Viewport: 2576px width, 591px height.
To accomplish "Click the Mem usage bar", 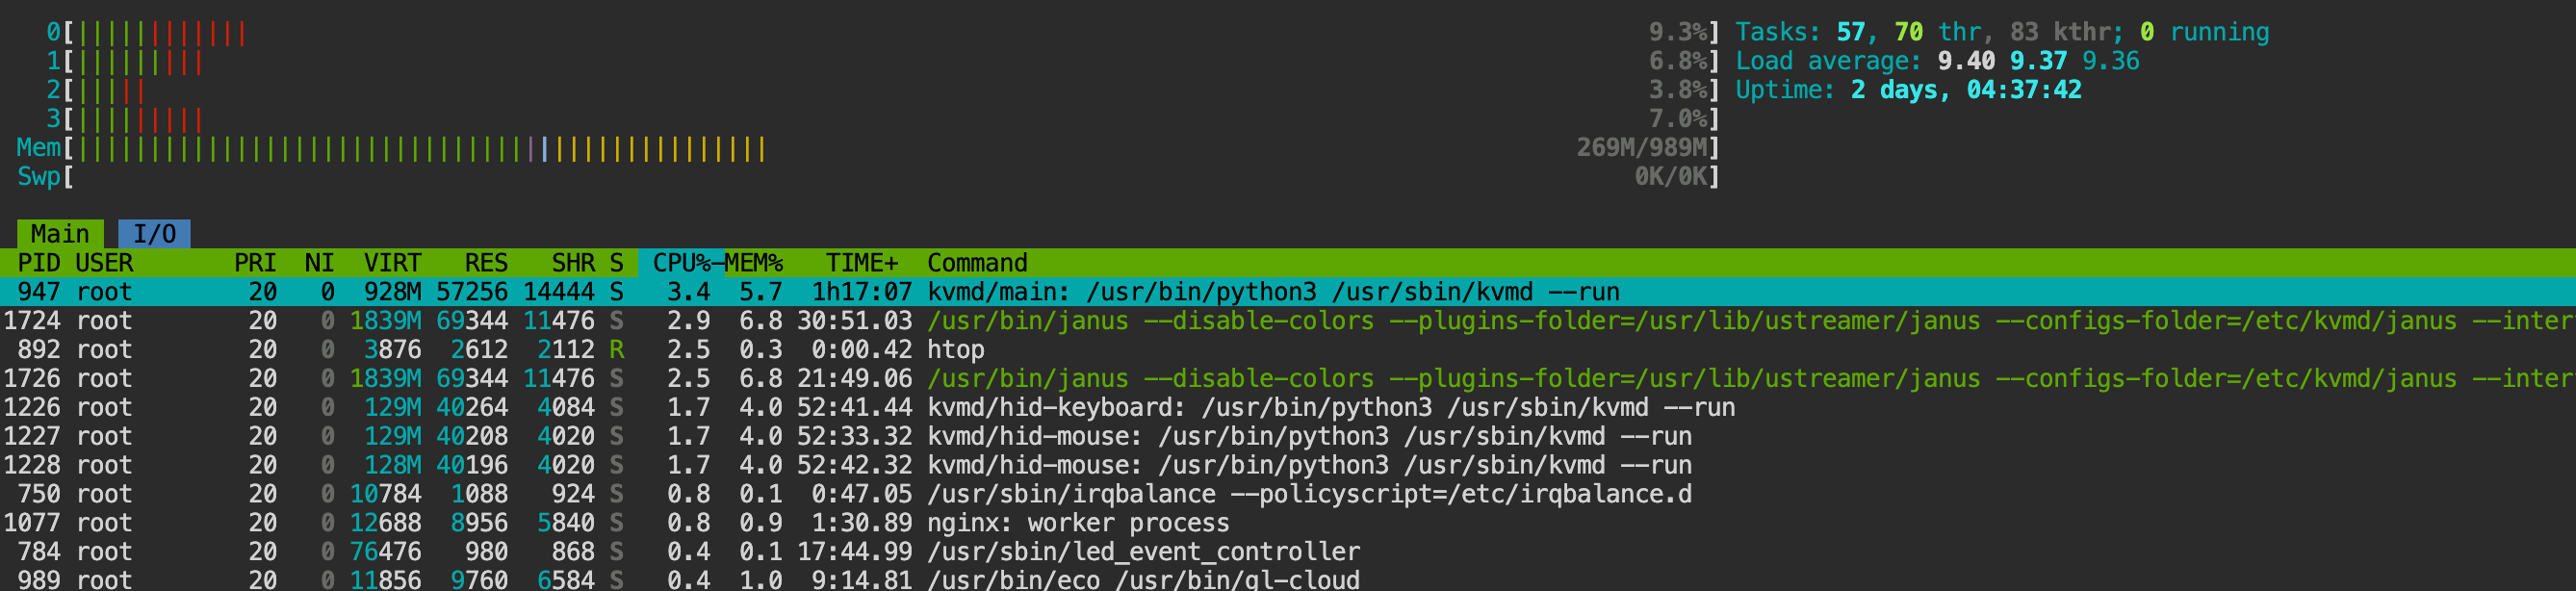I will click(868, 148).
